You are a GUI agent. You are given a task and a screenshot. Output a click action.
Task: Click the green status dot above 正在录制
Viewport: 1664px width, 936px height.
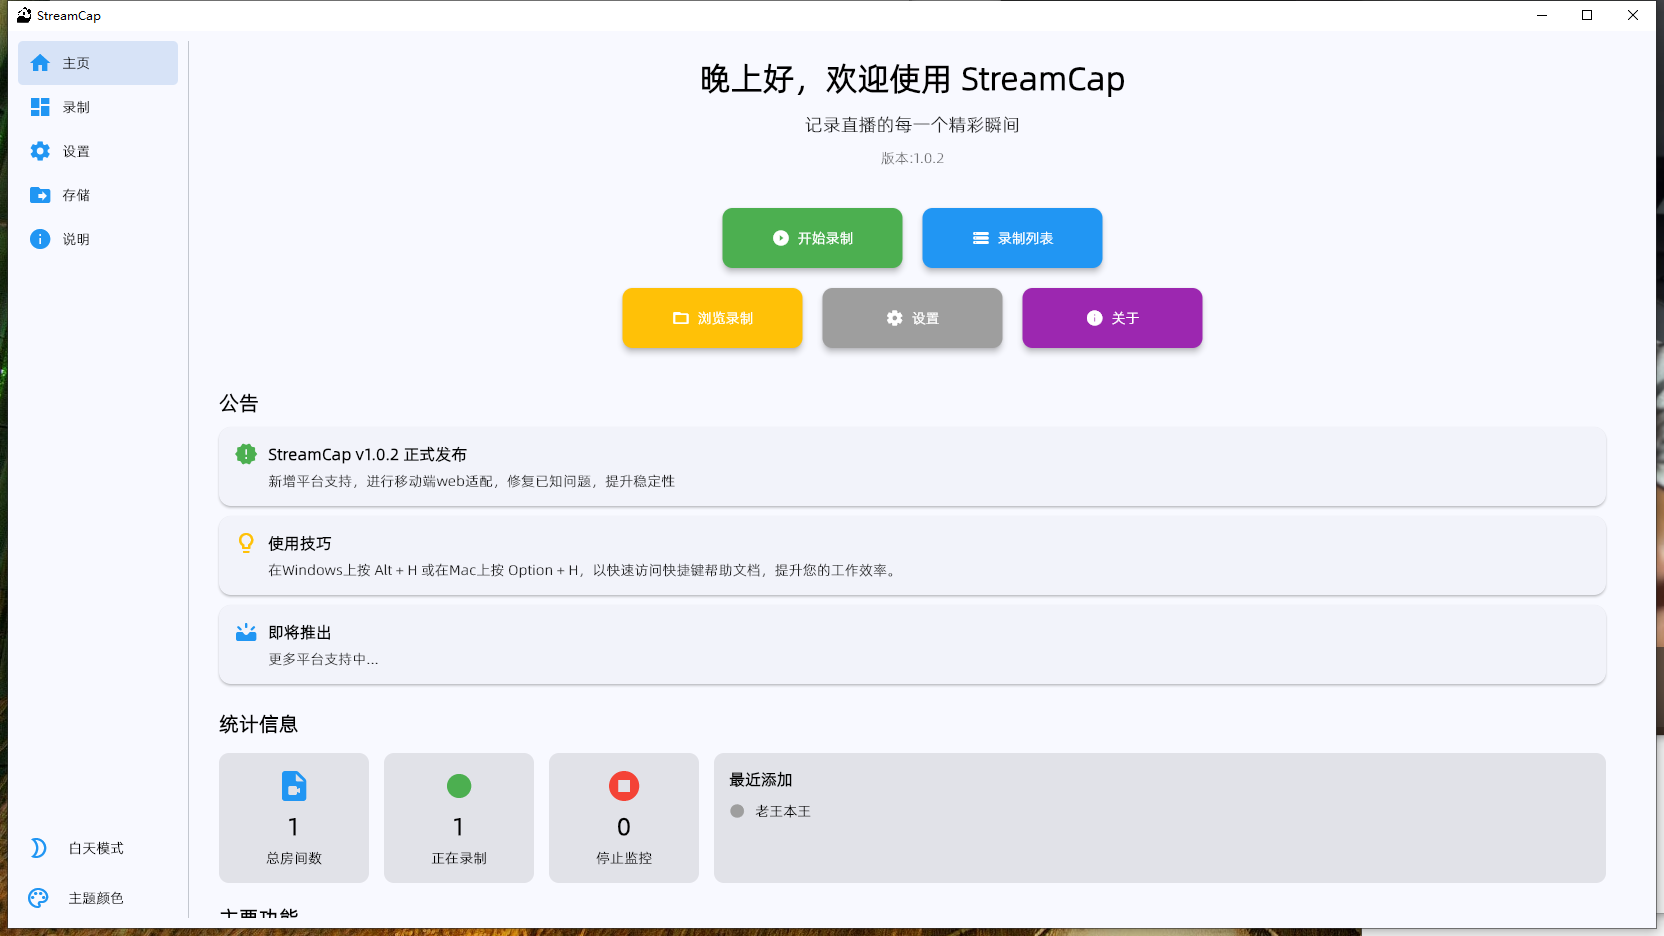coord(458,786)
